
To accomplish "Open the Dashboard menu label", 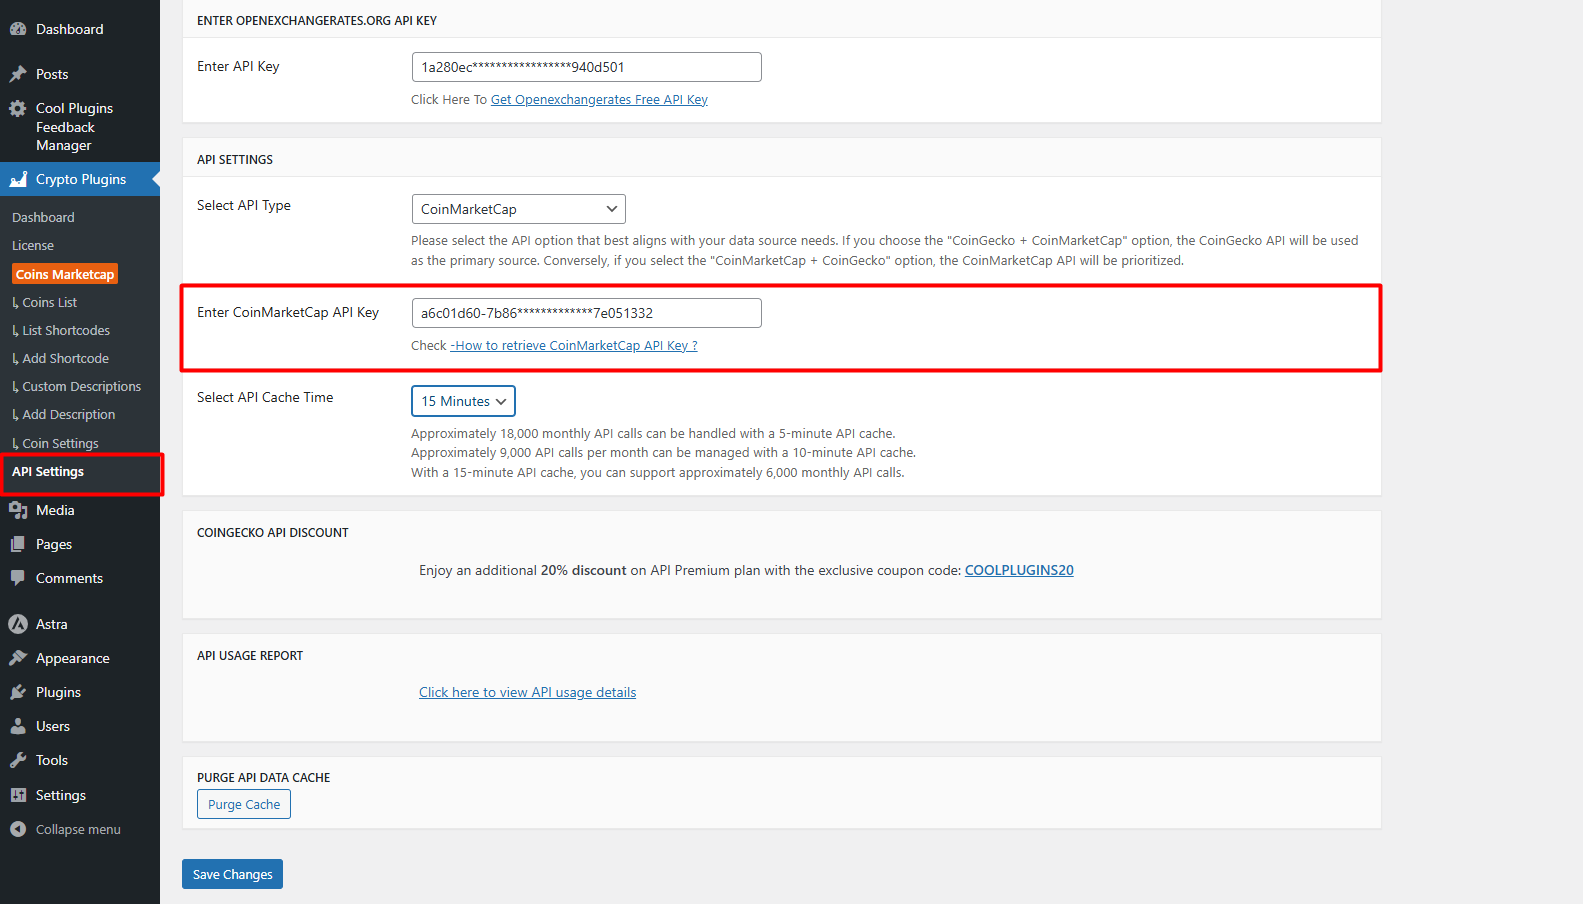I will [70, 29].
